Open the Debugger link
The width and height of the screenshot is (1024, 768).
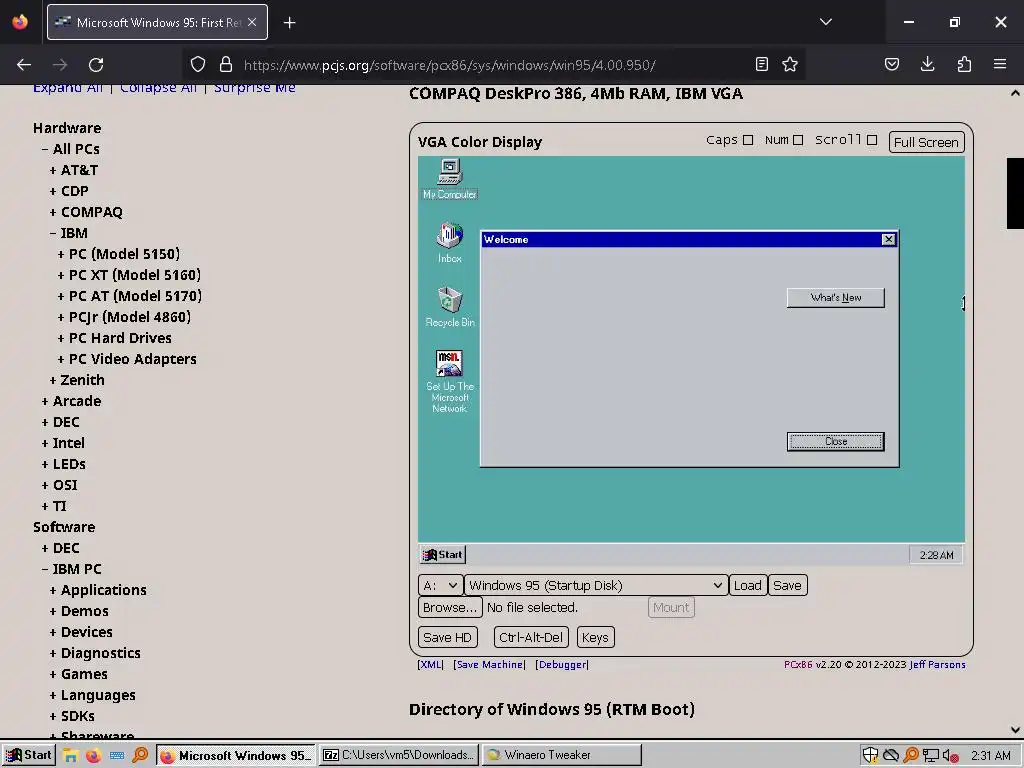click(x=562, y=665)
